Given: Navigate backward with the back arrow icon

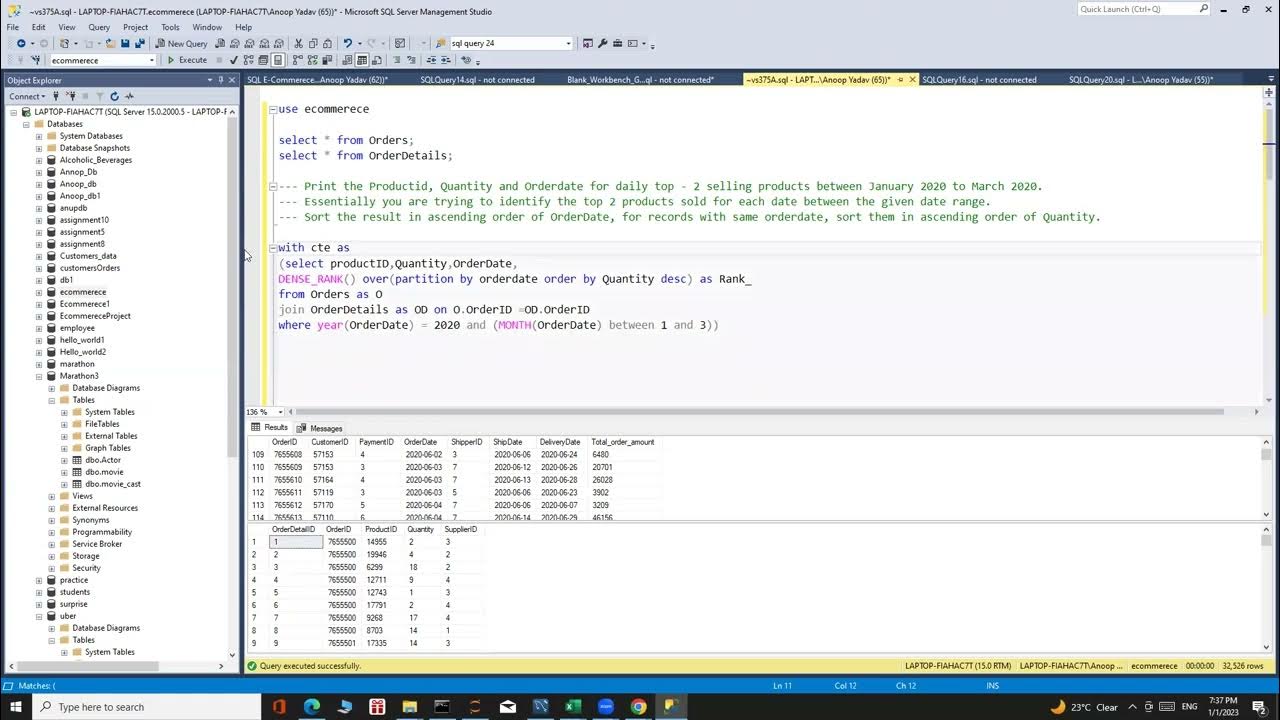Looking at the screenshot, I should coord(20,44).
